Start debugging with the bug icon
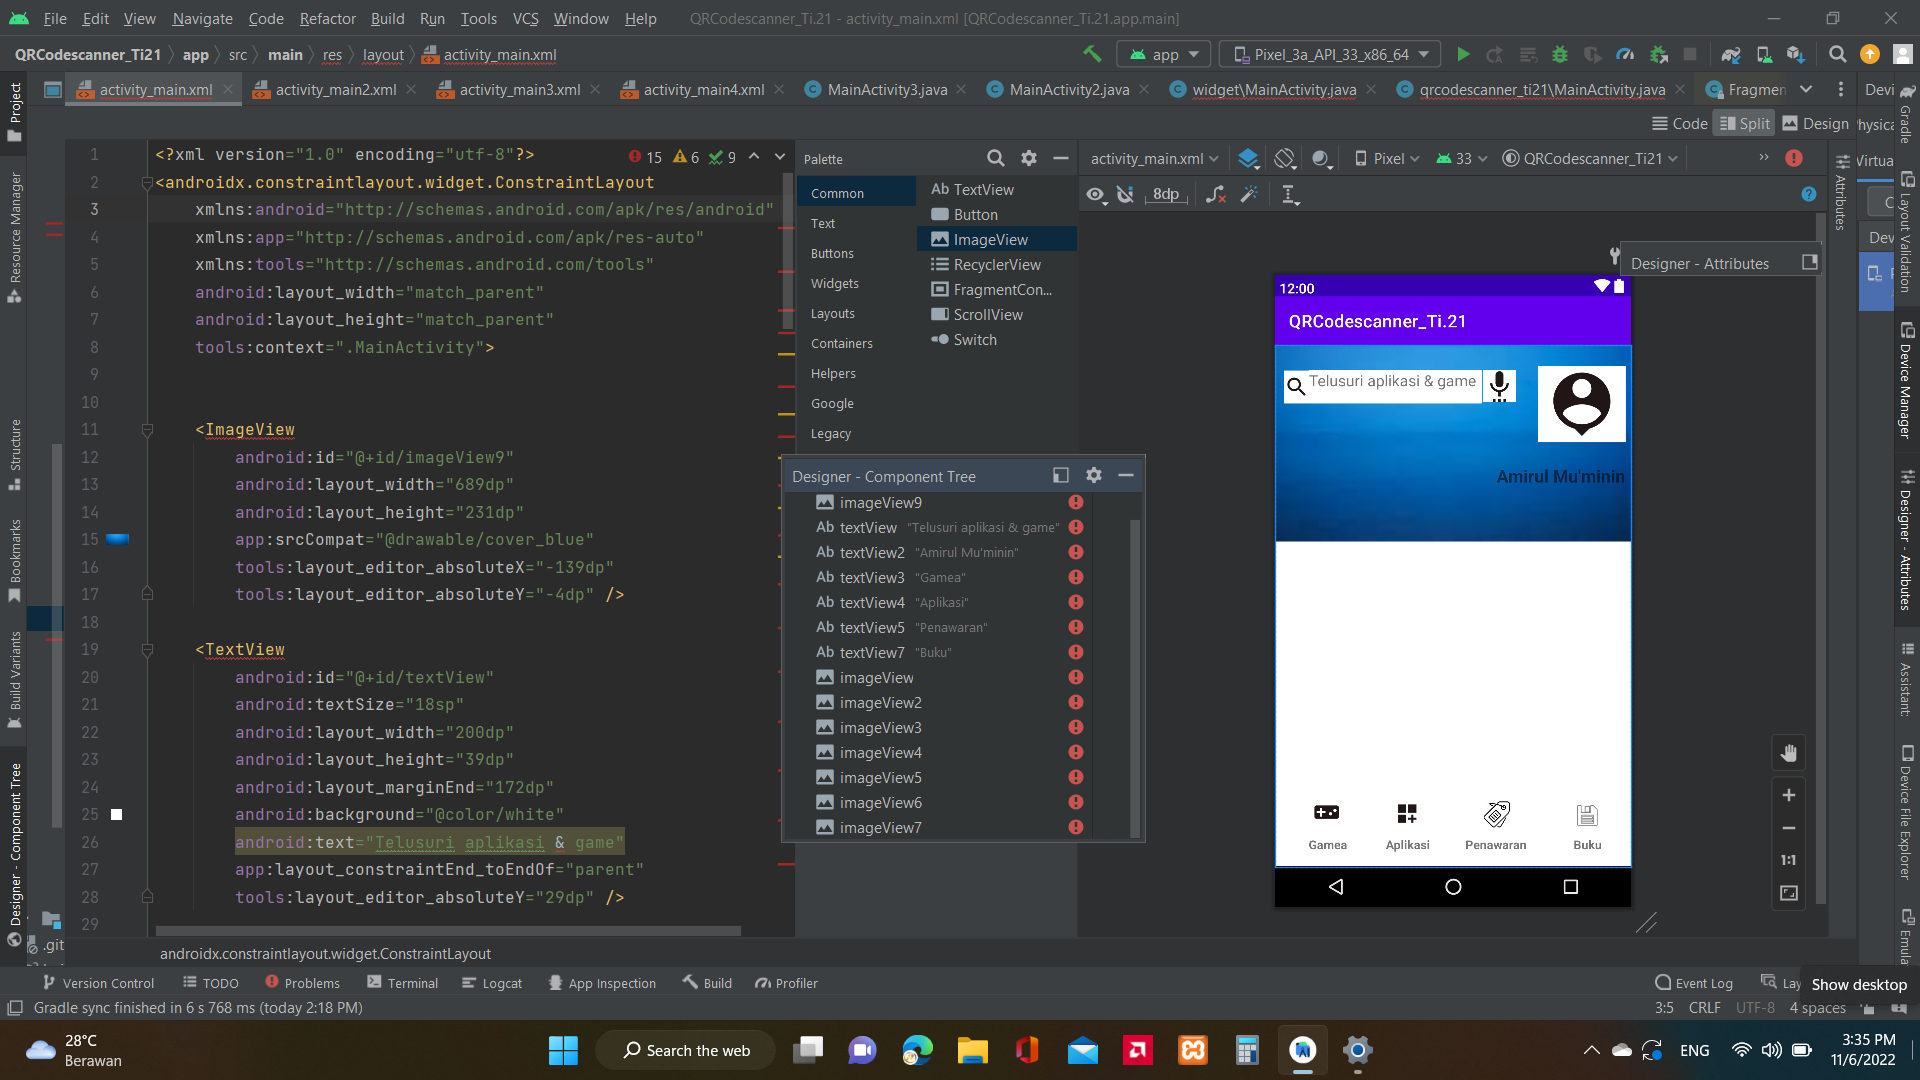 (x=1559, y=54)
